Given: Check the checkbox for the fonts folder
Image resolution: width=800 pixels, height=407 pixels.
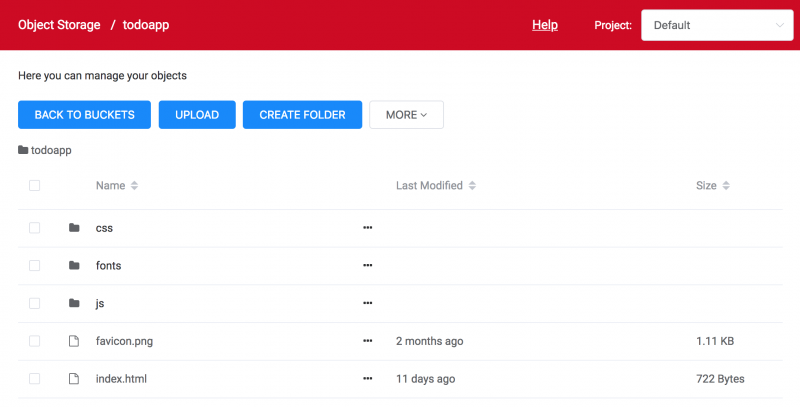Looking at the screenshot, I should (34, 265).
